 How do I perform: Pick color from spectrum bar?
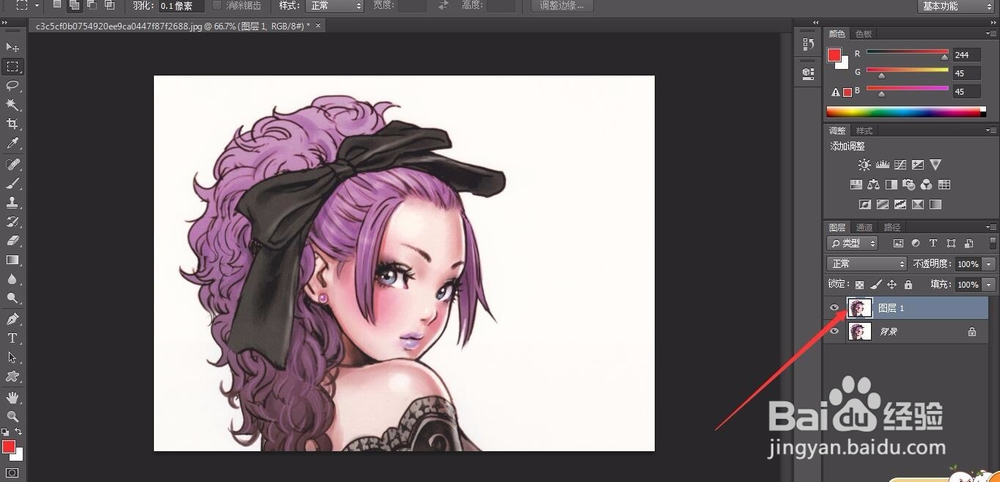pos(906,112)
